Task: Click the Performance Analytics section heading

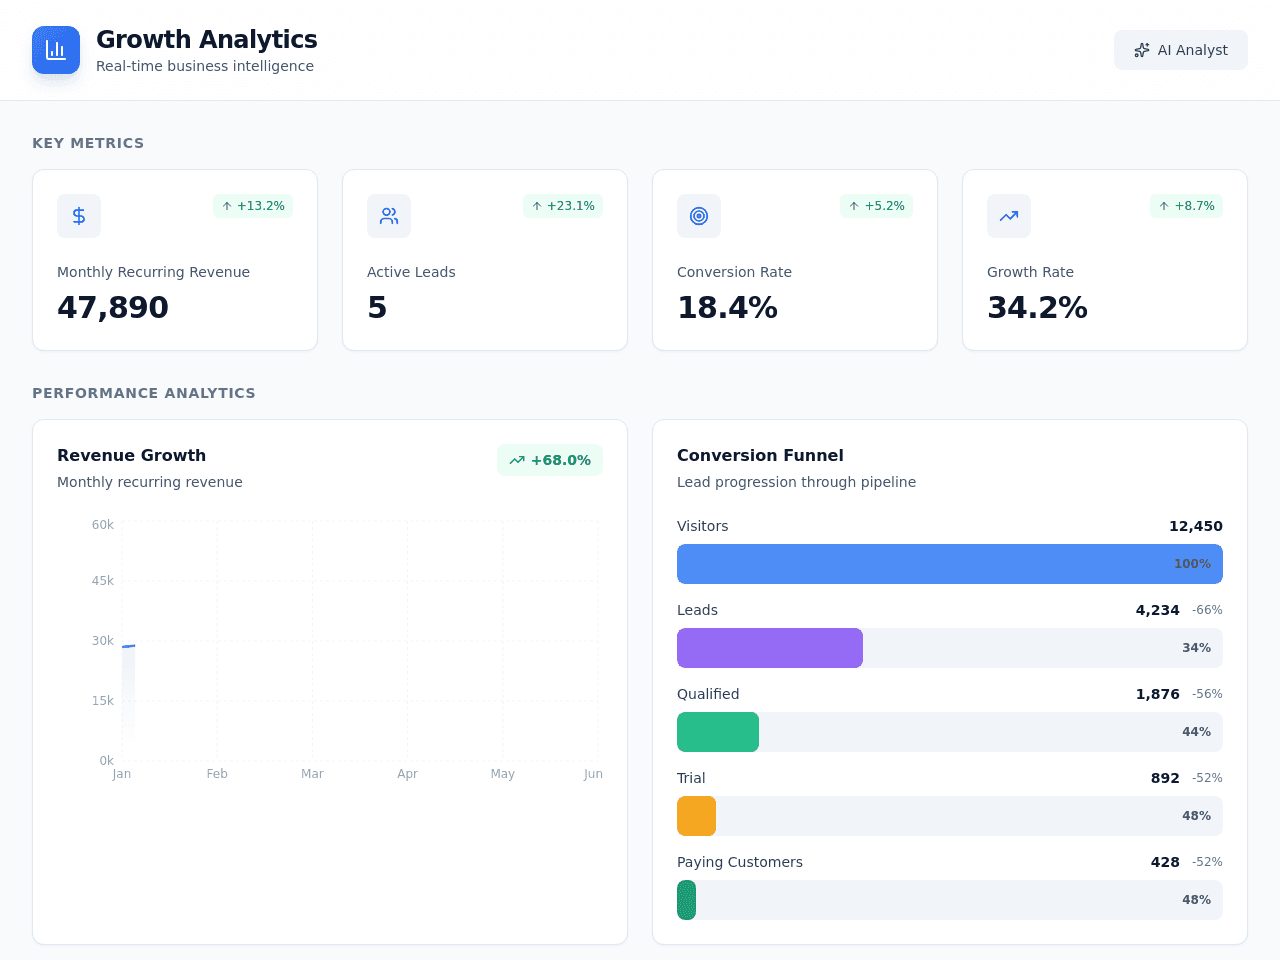Action: (x=144, y=393)
